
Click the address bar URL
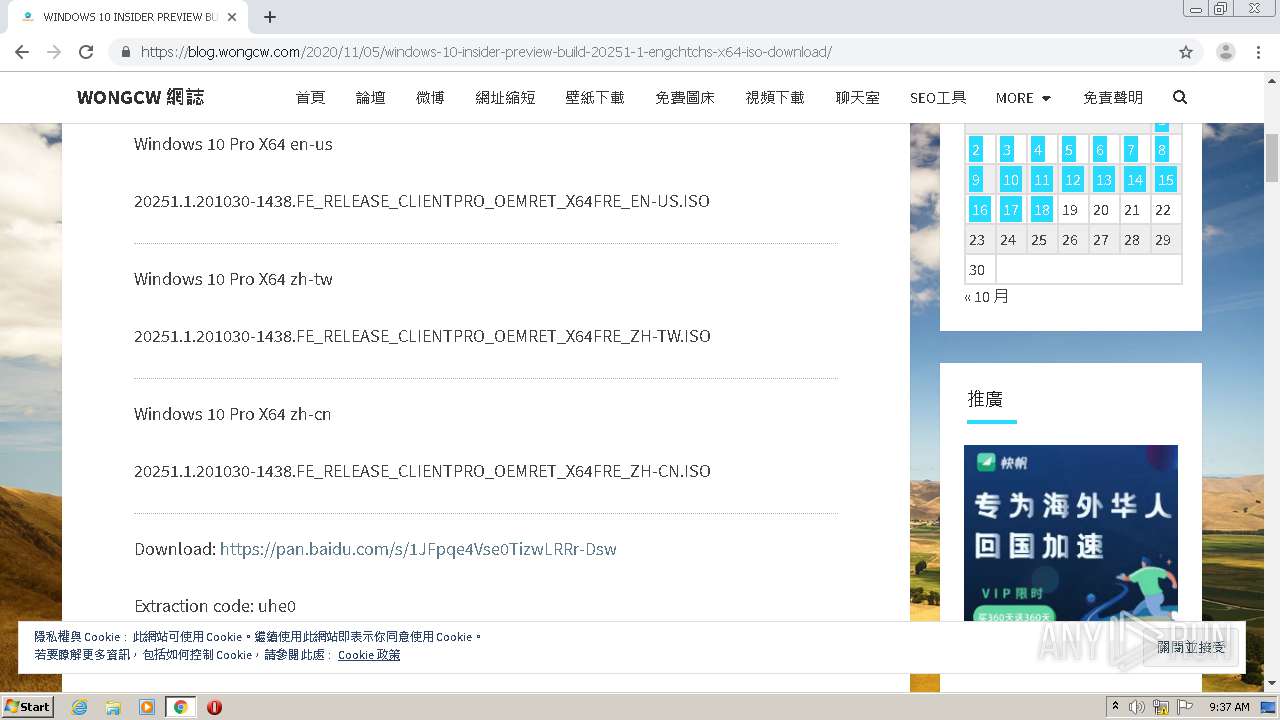486,52
